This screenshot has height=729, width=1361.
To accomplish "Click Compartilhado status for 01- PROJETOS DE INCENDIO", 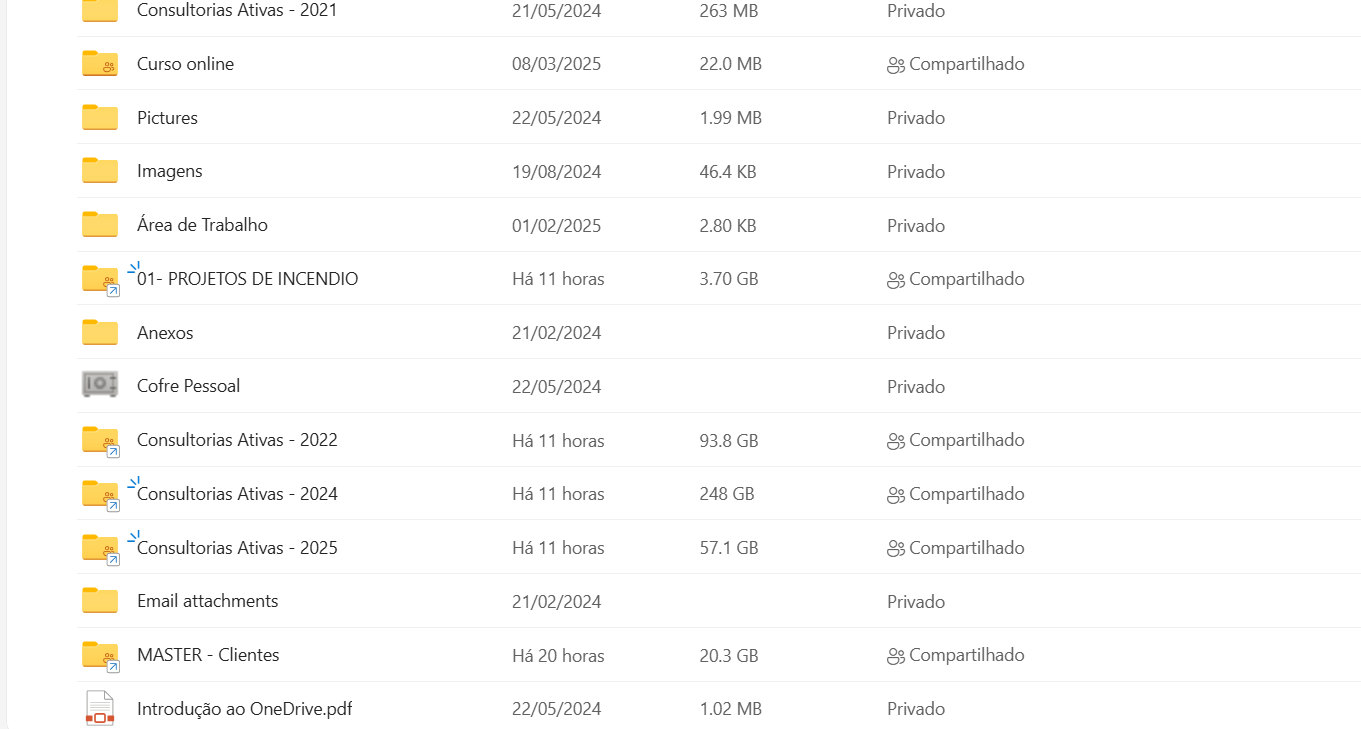I will click(966, 279).
